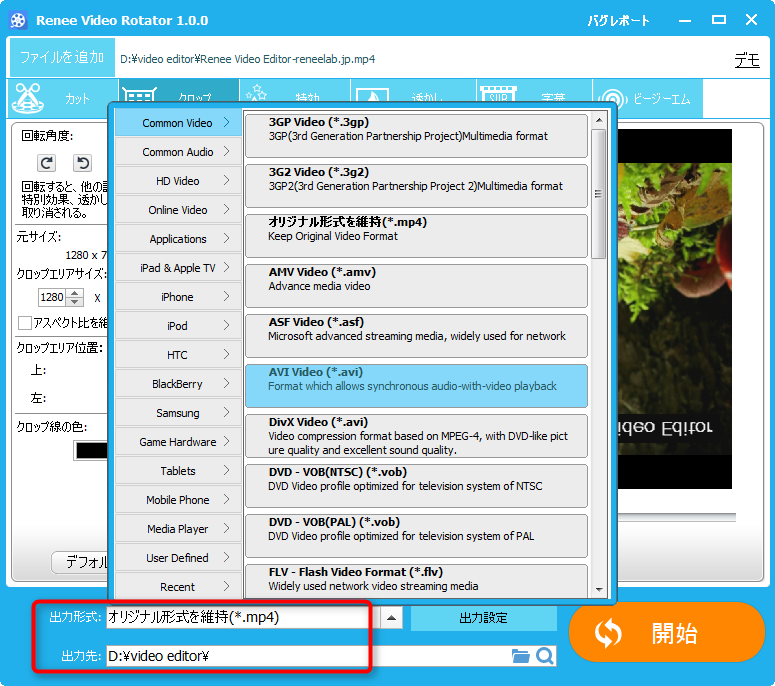Select the Tablets category
The height and width of the screenshot is (686, 775).
178,471
